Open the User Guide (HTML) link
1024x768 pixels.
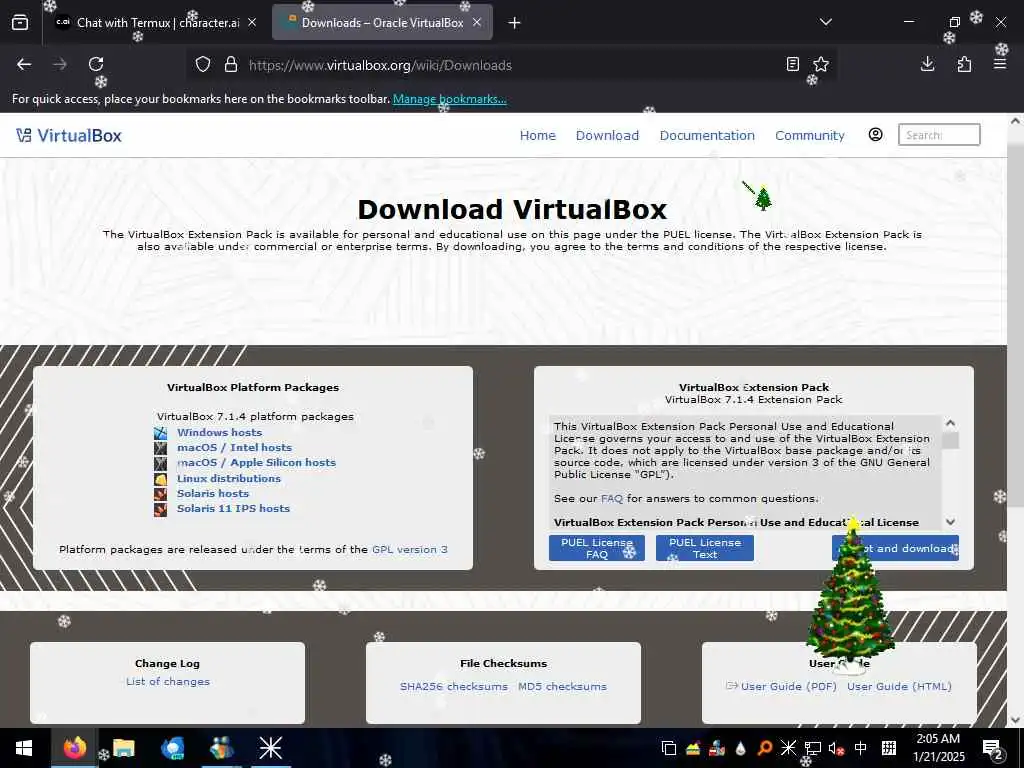tap(899, 686)
